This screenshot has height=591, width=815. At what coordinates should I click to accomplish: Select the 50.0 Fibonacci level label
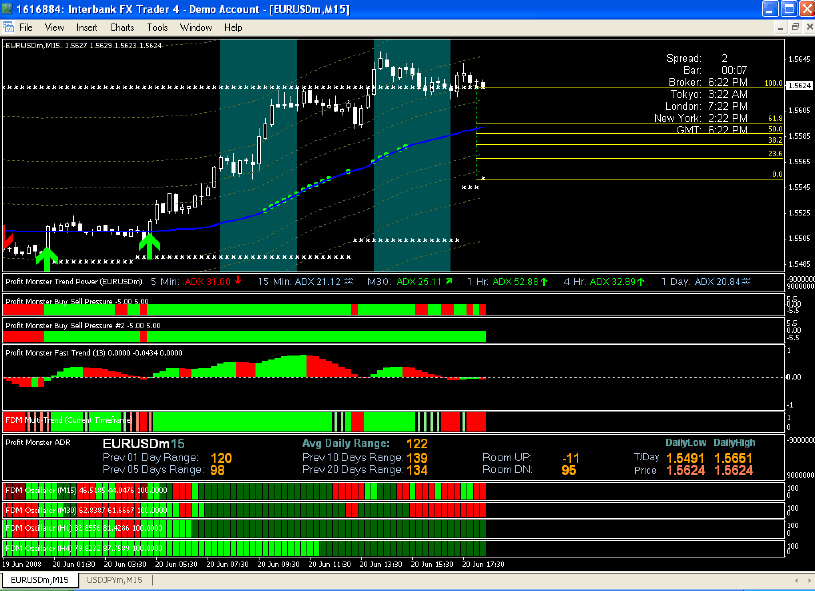pyautogui.click(x=775, y=129)
